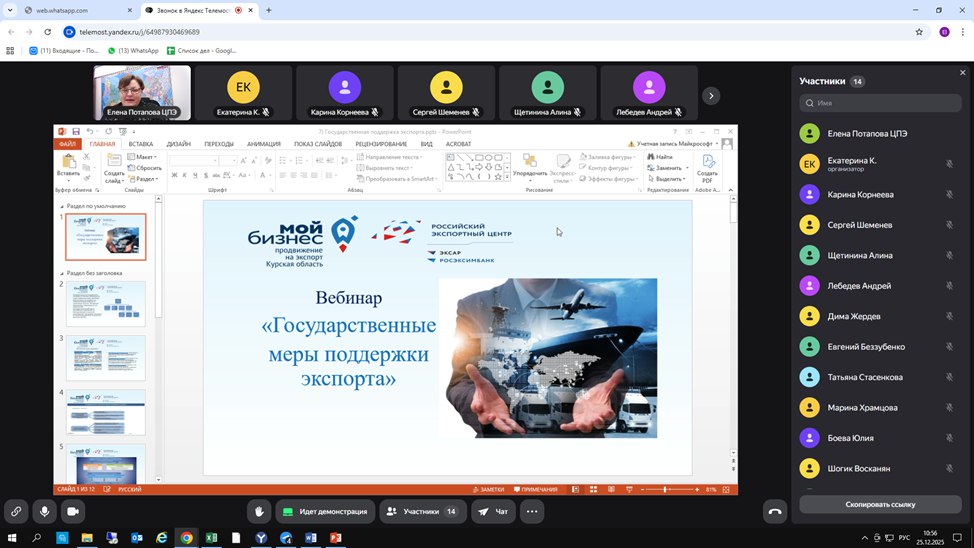
Task: Open the Windows notification center icon
Action: (x=957, y=537)
